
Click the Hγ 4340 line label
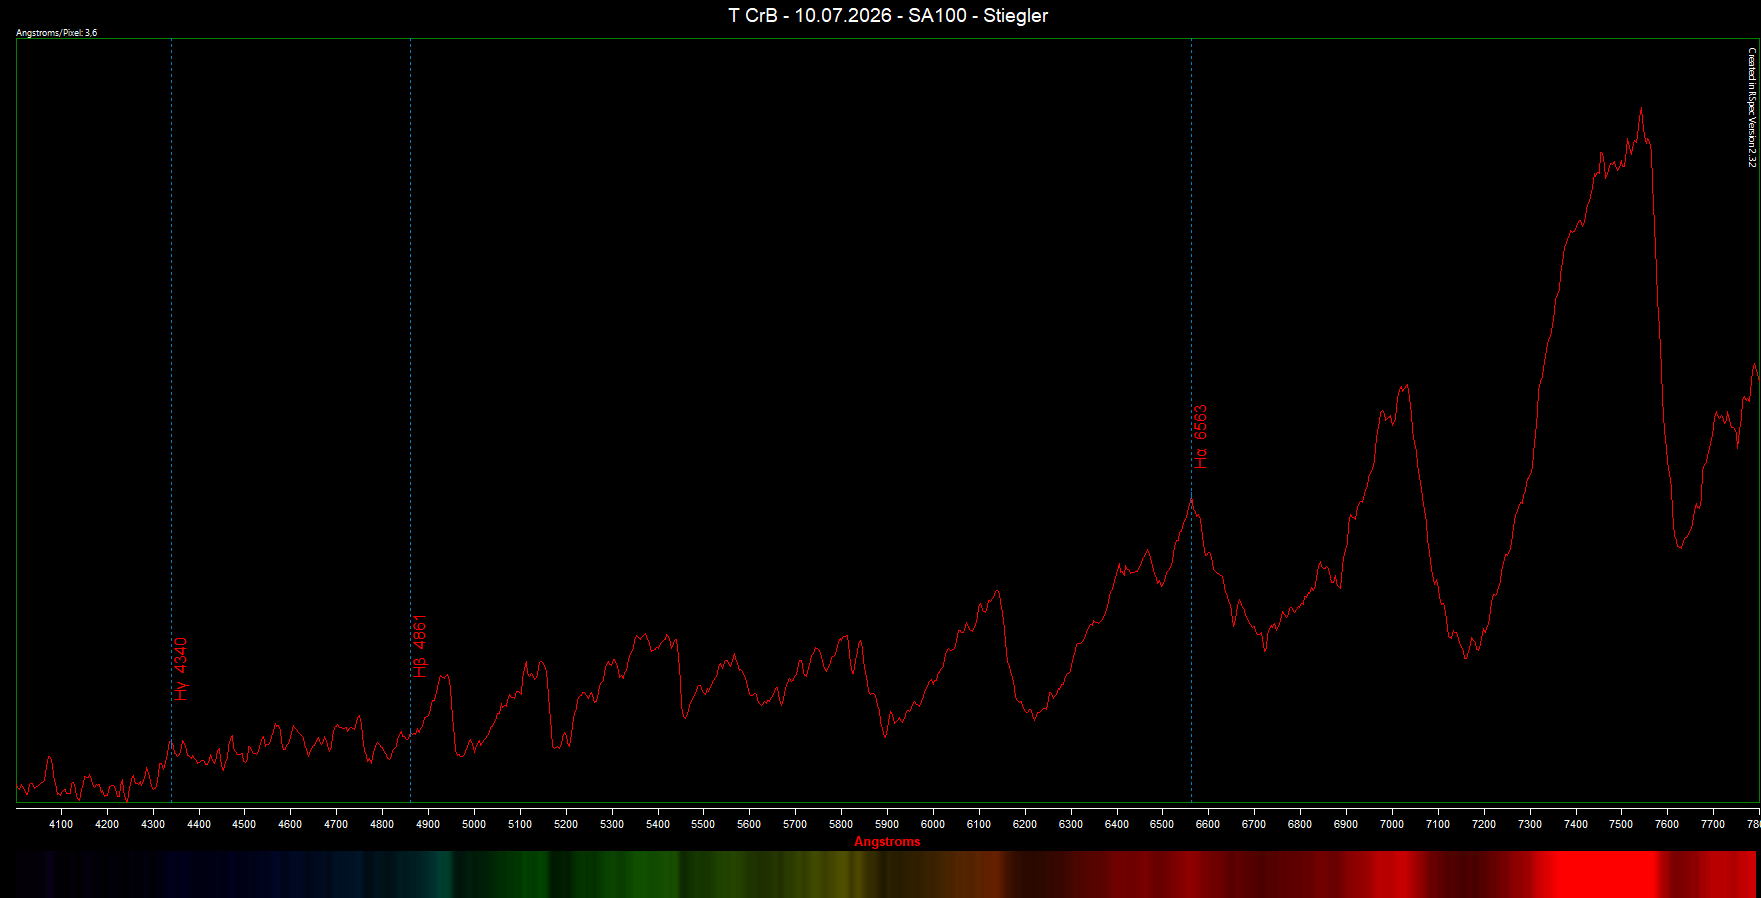(x=181, y=669)
